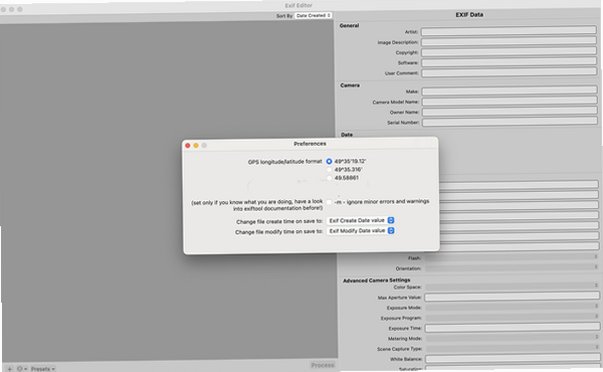Screen dimensions: 603x372
Task: Open the gear action menu icon
Action: 22,369
